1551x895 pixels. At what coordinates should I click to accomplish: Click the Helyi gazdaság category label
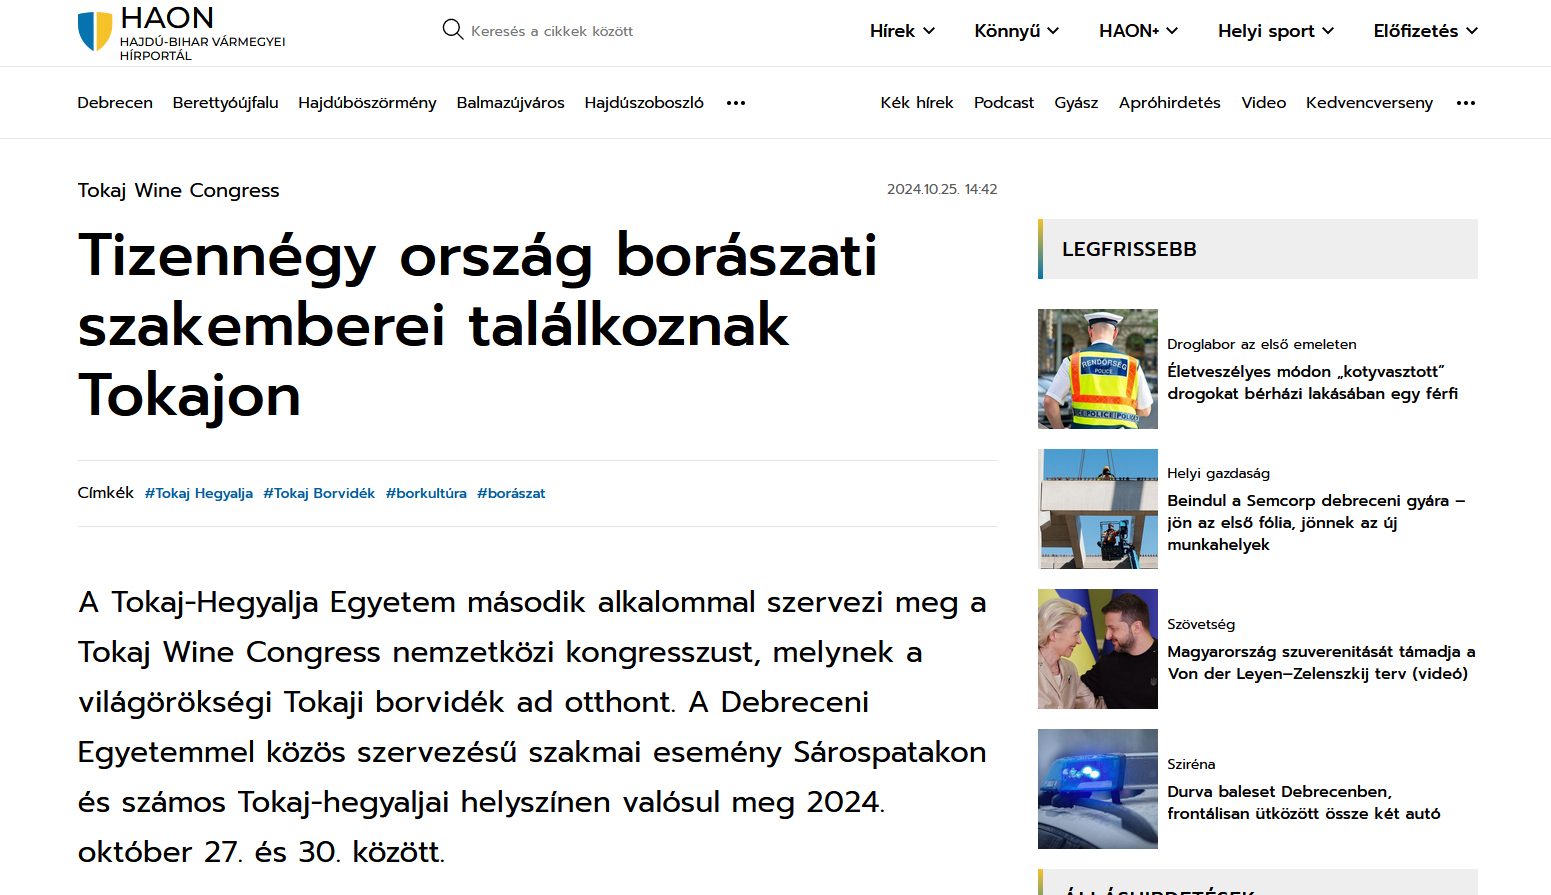point(1218,473)
